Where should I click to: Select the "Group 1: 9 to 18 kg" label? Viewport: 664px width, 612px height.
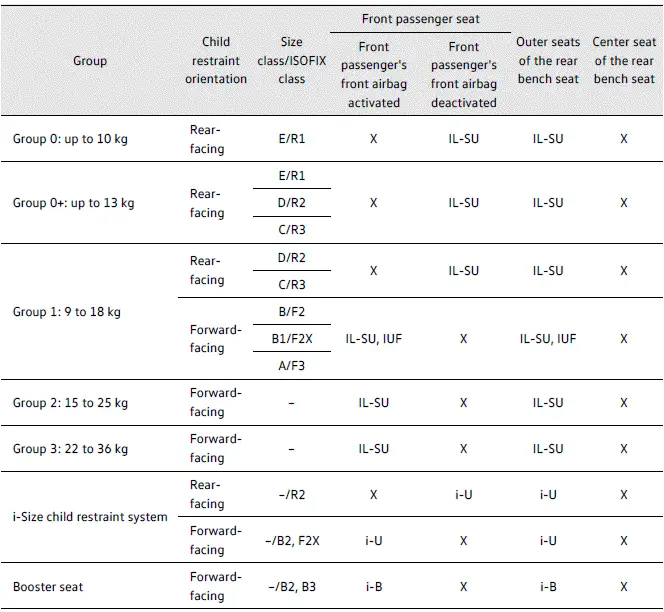[66, 312]
